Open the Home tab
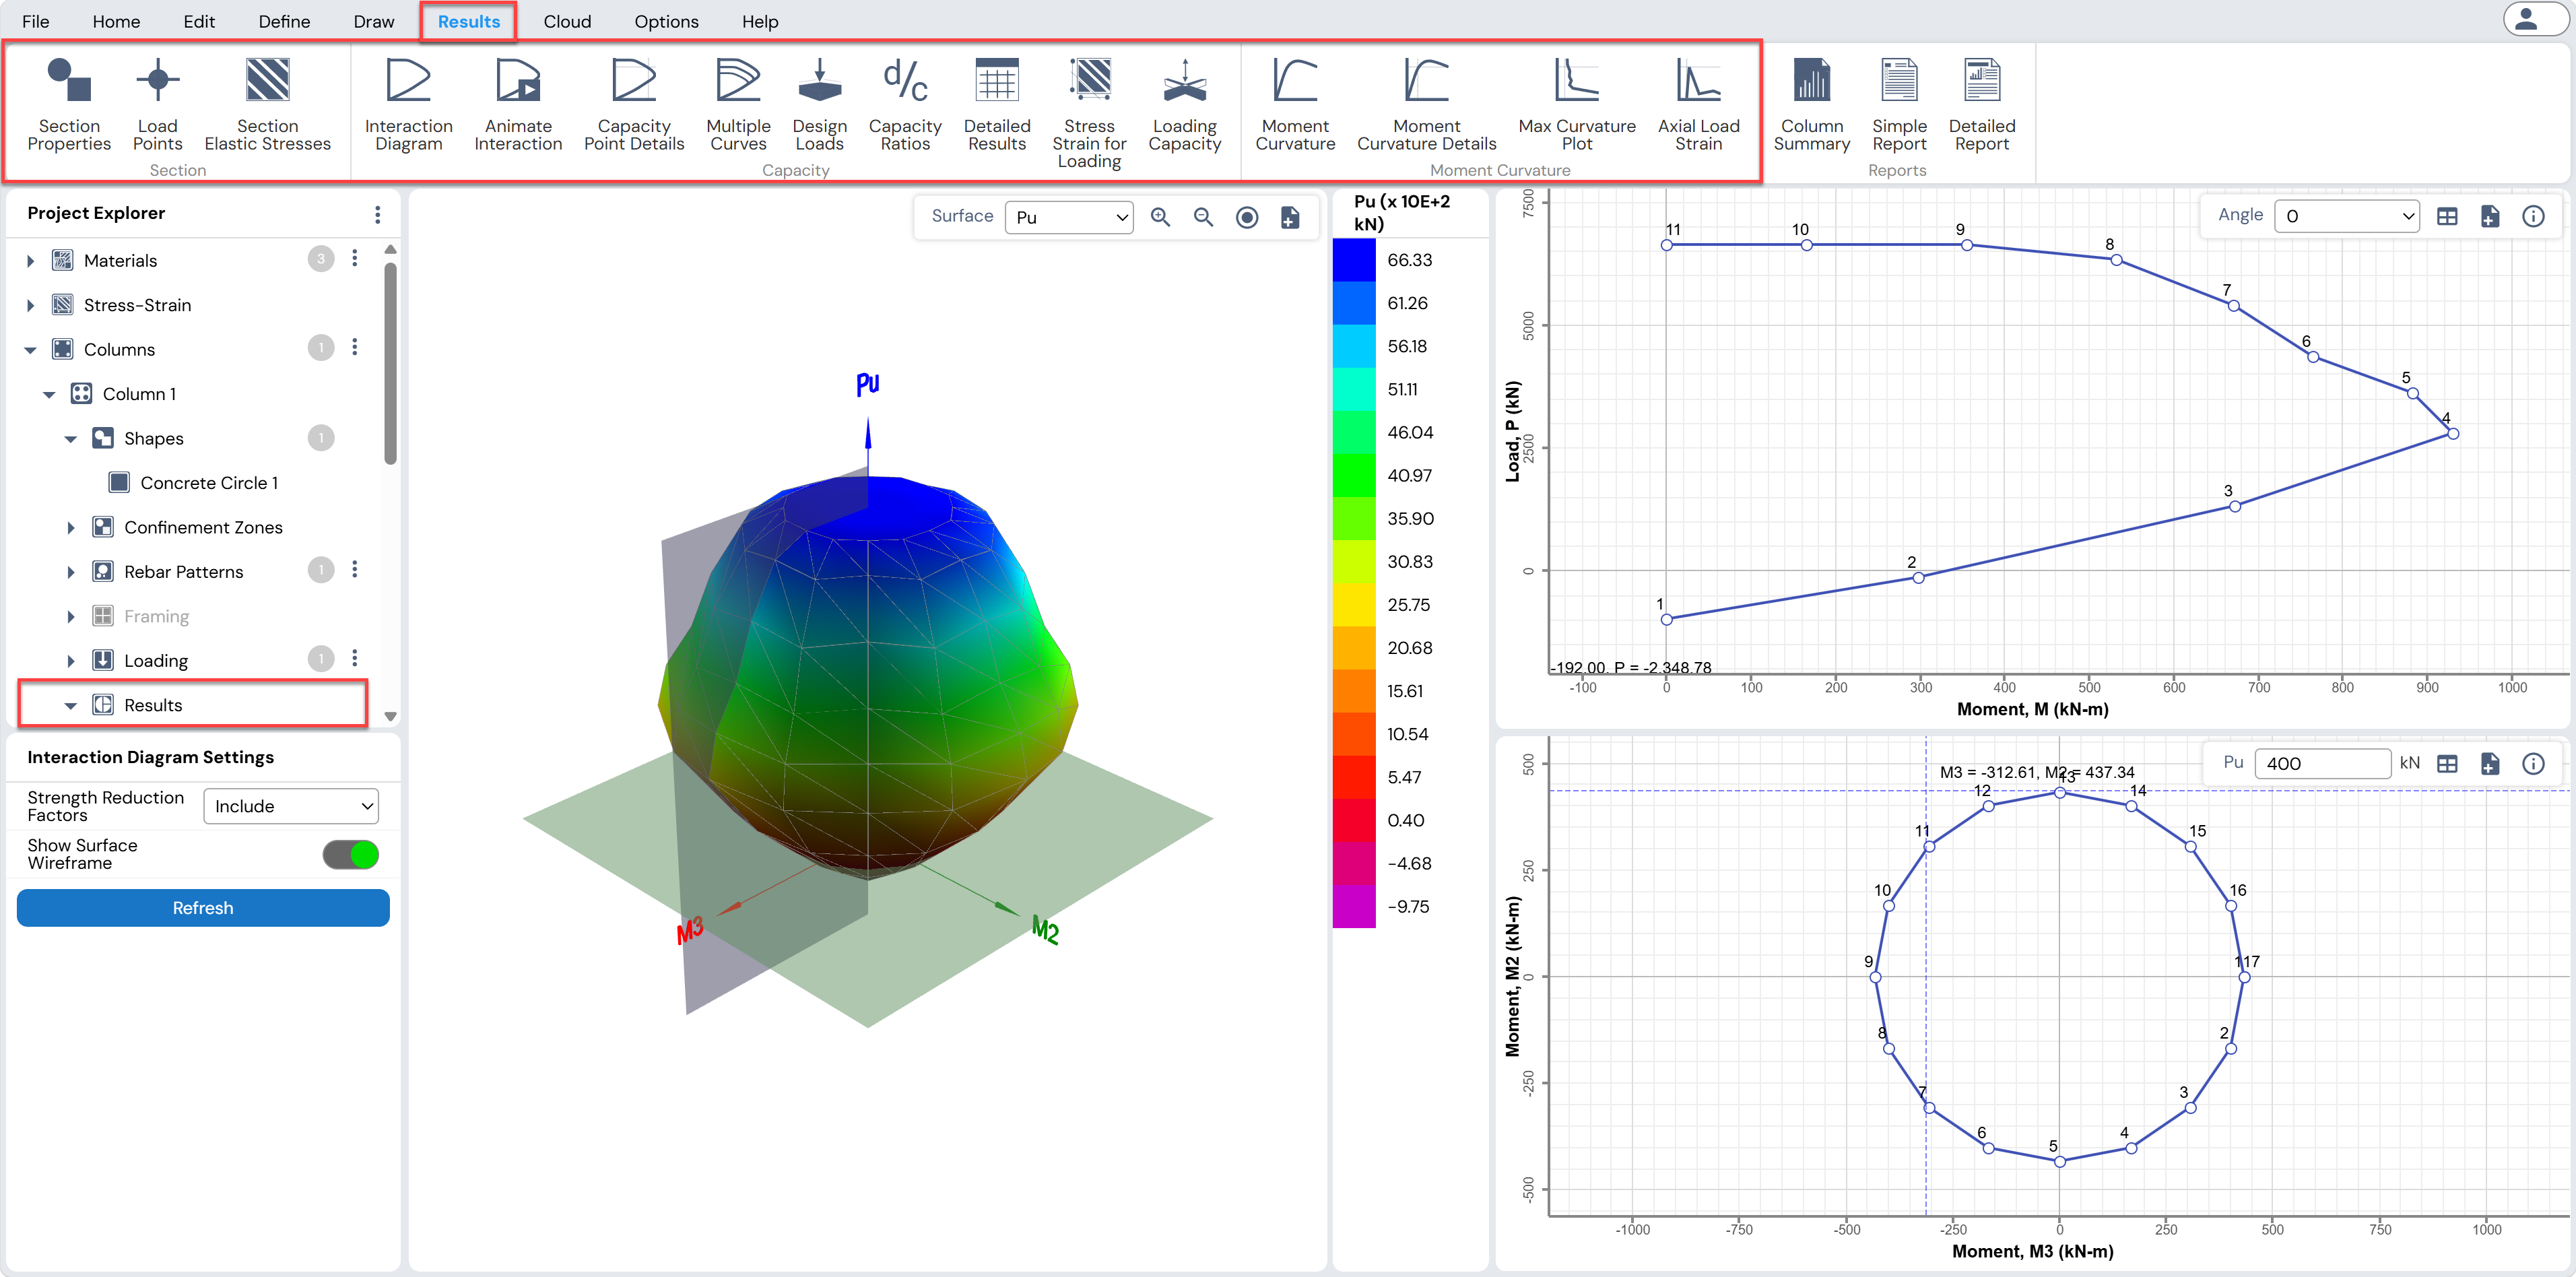 [116, 21]
